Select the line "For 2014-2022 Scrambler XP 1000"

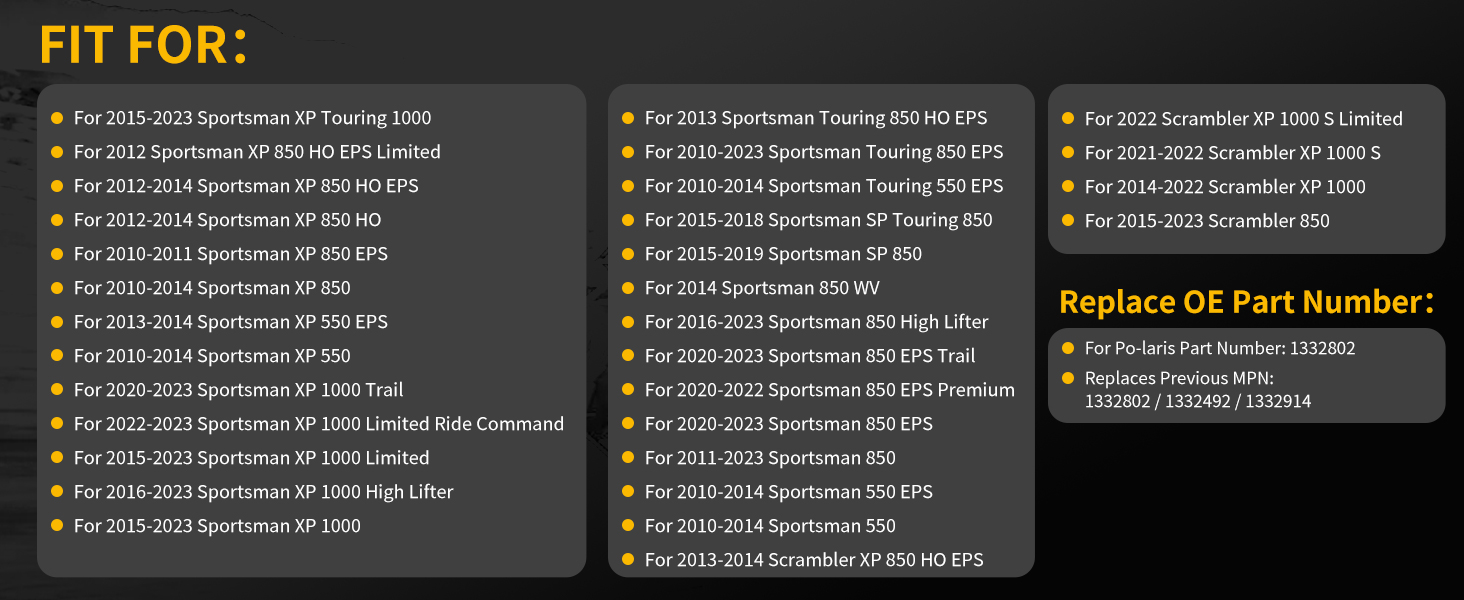click(1225, 187)
